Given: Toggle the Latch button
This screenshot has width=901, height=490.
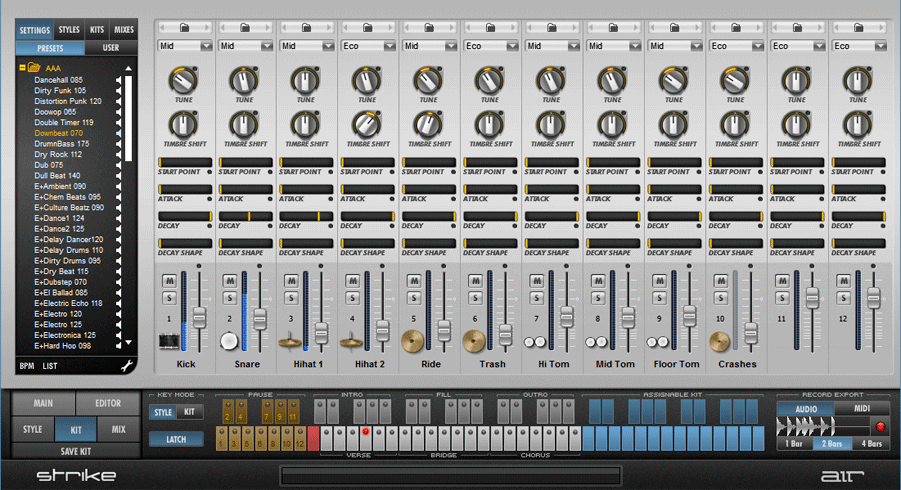Looking at the screenshot, I should point(176,439).
